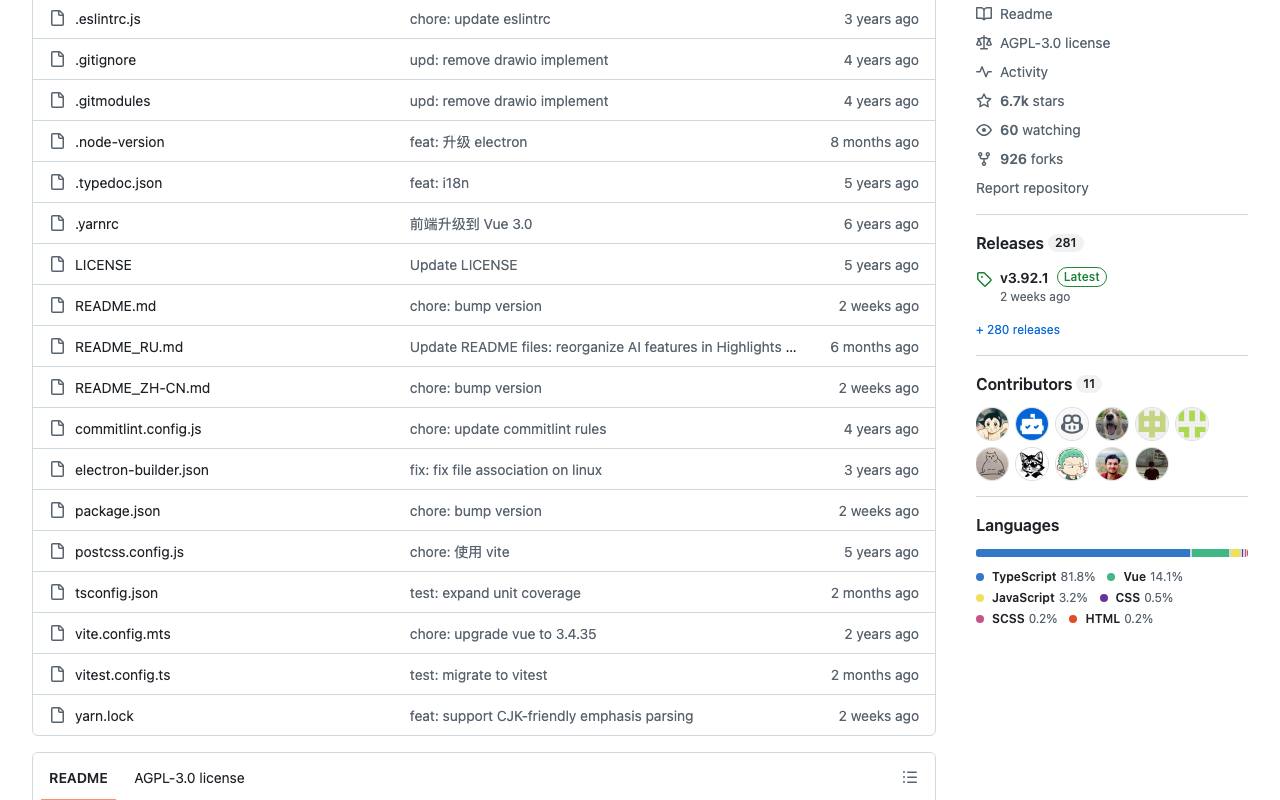Click the TypeScript segment of the language bar

1083,553
